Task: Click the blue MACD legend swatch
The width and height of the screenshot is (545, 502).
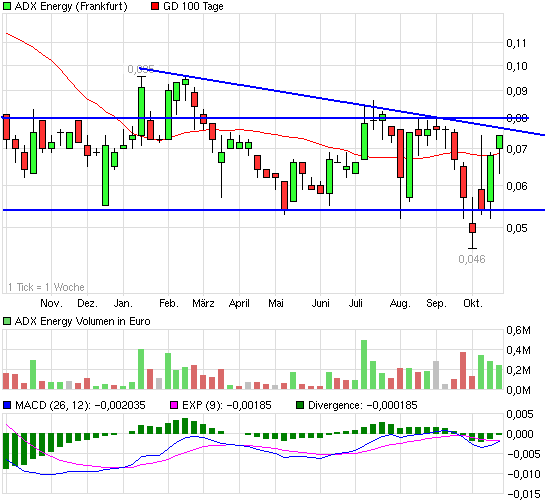Action: [x=7, y=405]
